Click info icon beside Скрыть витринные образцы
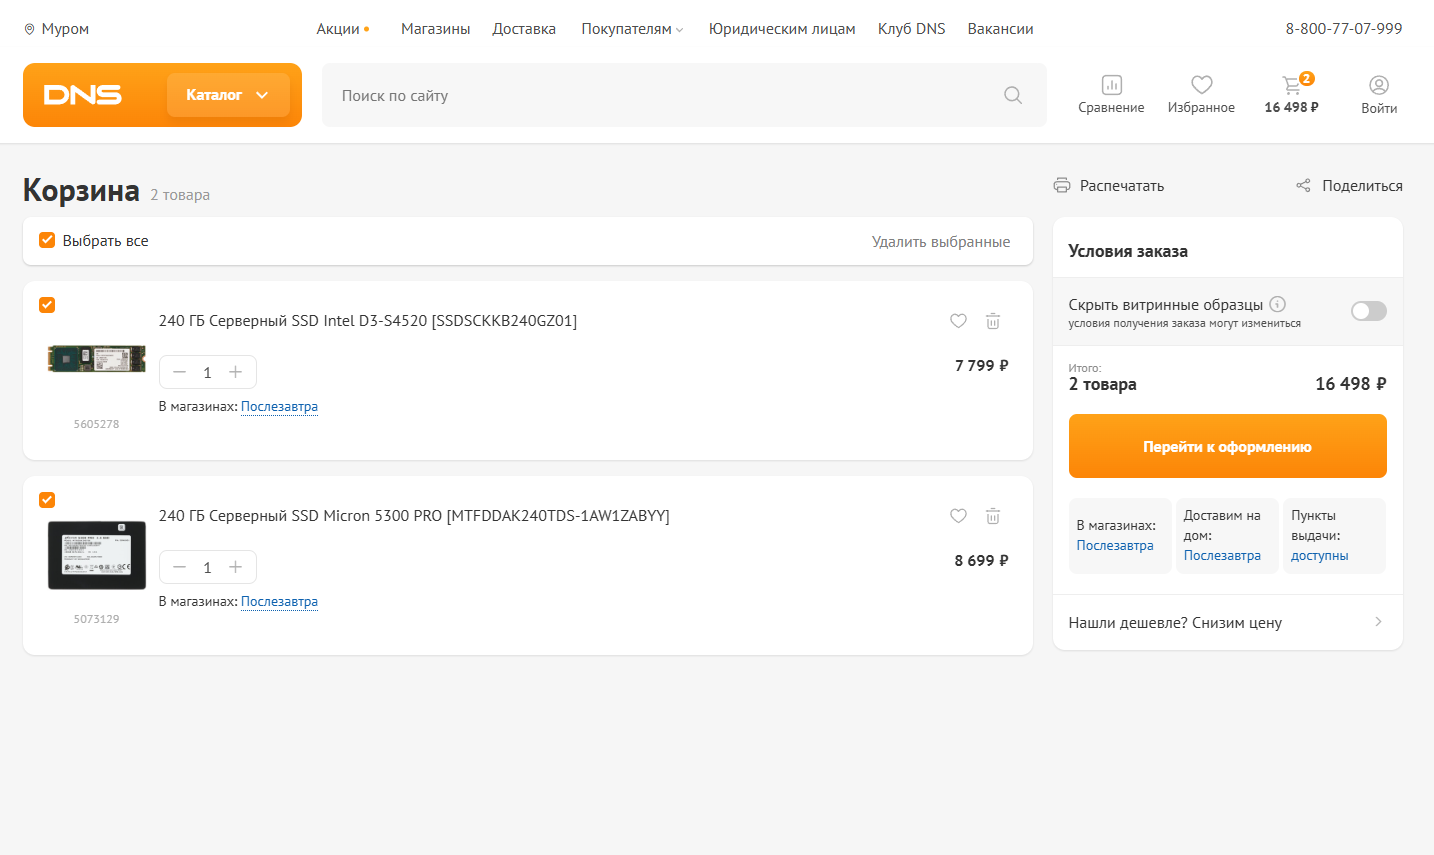Viewport: 1434px width, 855px height. [1277, 304]
